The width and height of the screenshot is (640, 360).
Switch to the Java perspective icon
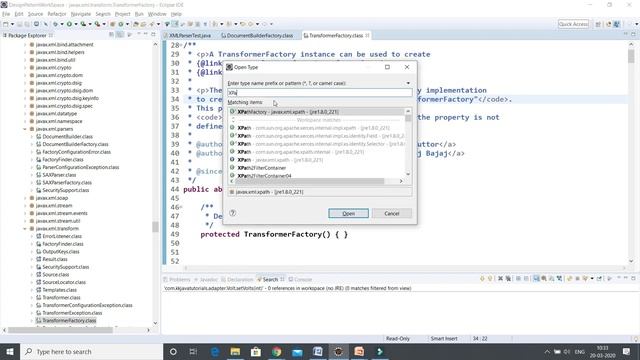pyautogui.click(x=617, y=24)
